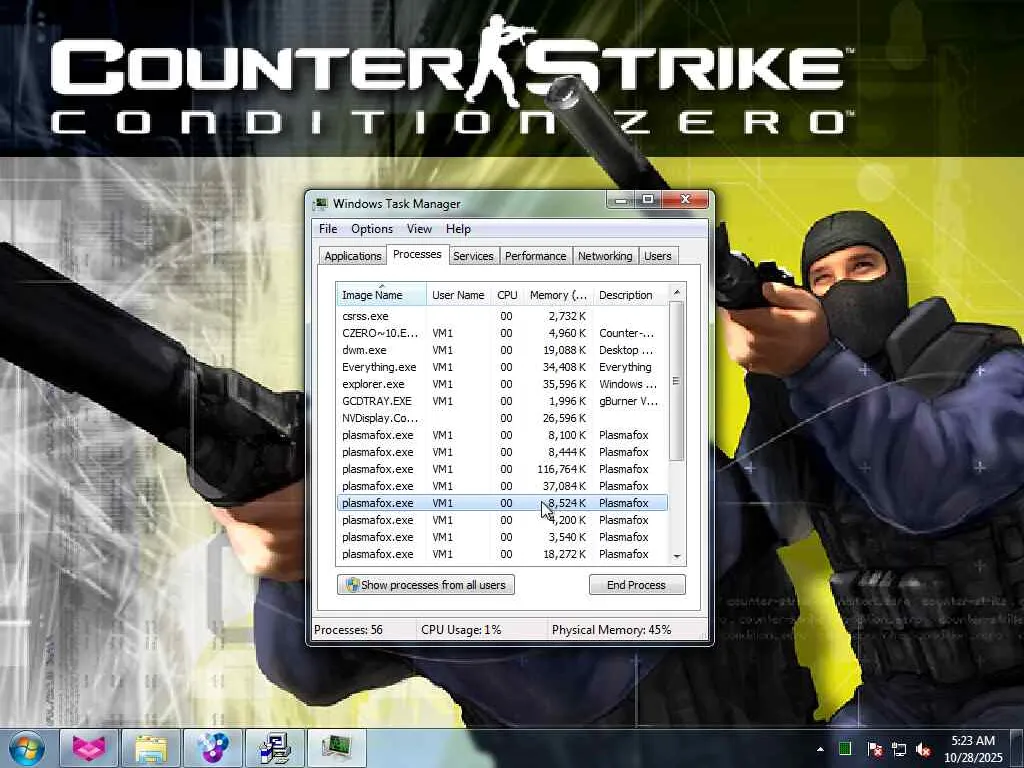Image resolution: width=1024 pixels, height=768 pixels.
Task: Select the NVDisplay.Co... process row
Action: pos(502,418)
